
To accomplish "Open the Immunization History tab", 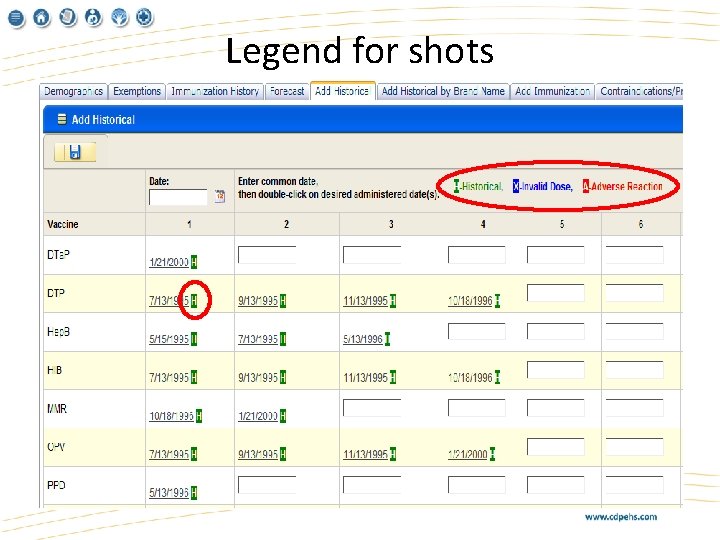I will tap(215, 91).
